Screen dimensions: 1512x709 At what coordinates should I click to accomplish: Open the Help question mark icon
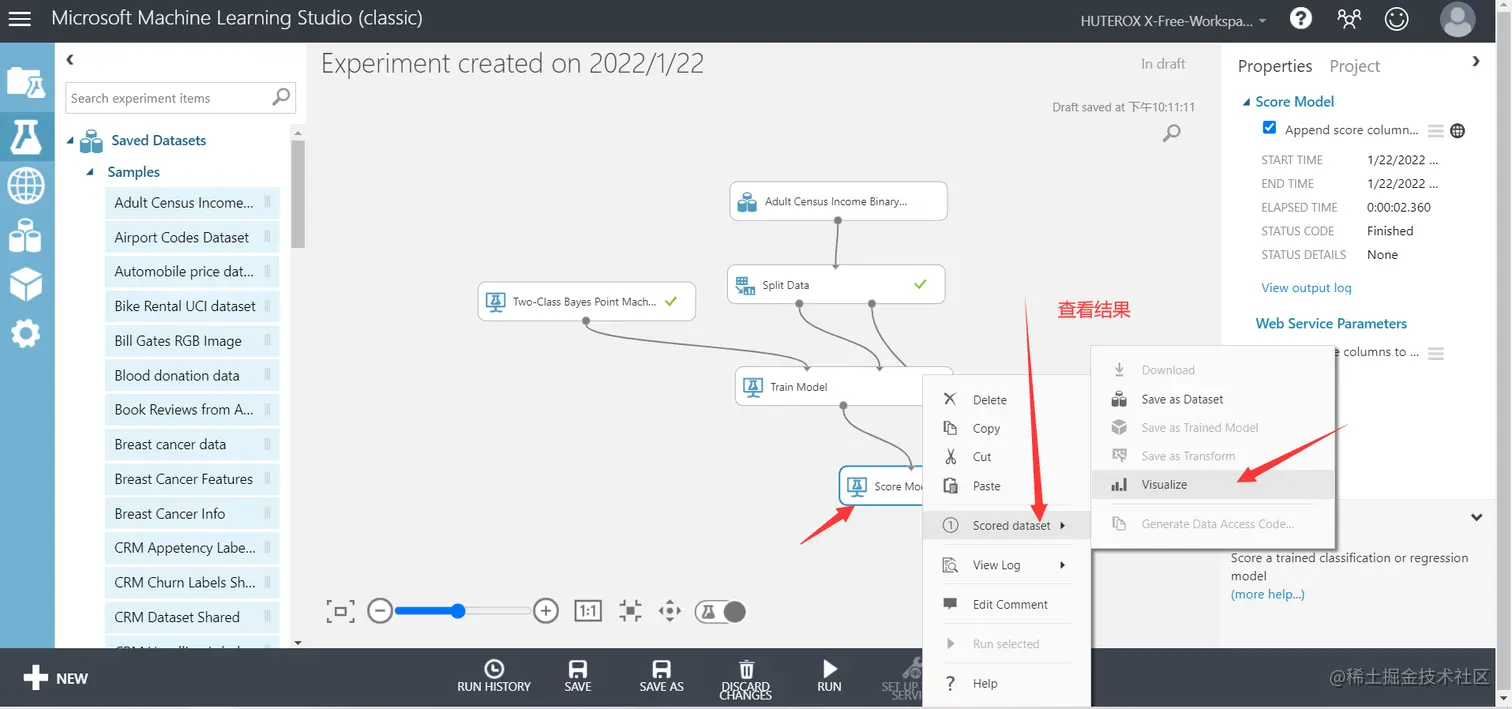point(1300,18)
